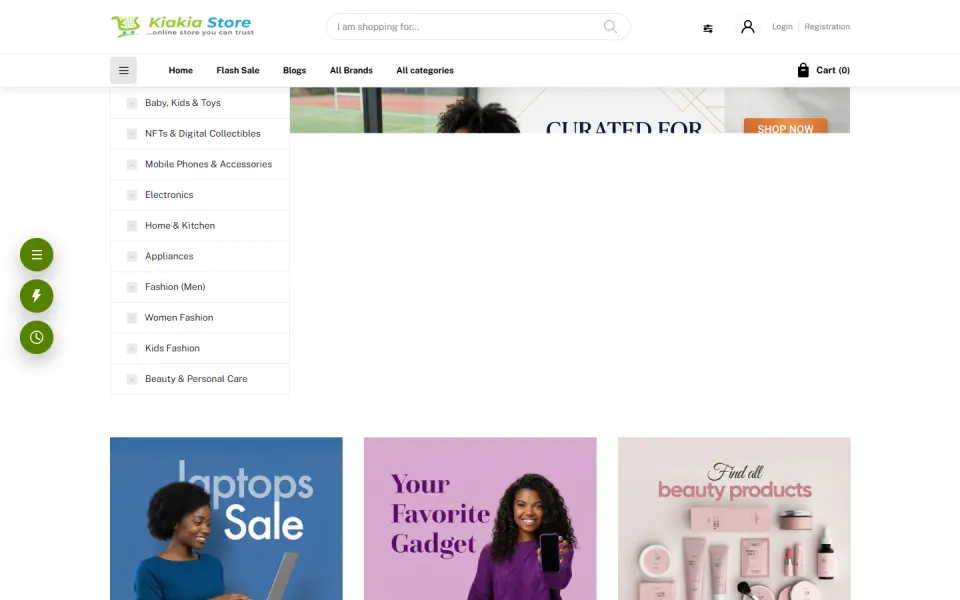Click the user profile icon
The width and height of the screenshot is (960, 600).
(x=748, y=26)
